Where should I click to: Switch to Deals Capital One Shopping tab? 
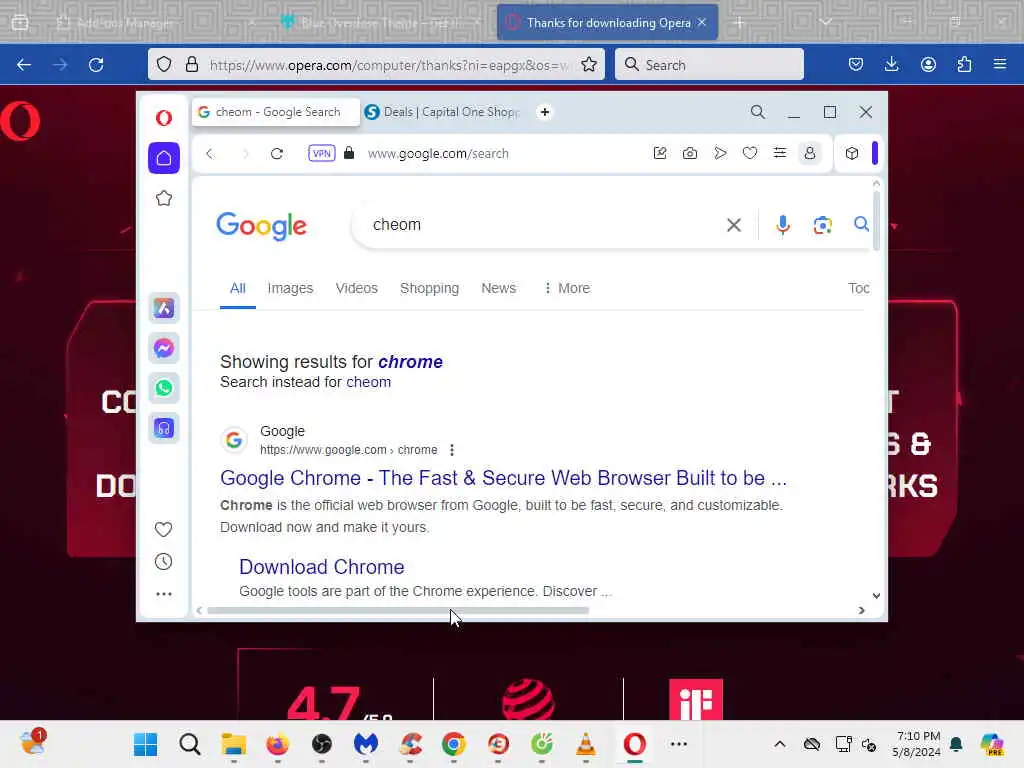(x=442, y=112)
